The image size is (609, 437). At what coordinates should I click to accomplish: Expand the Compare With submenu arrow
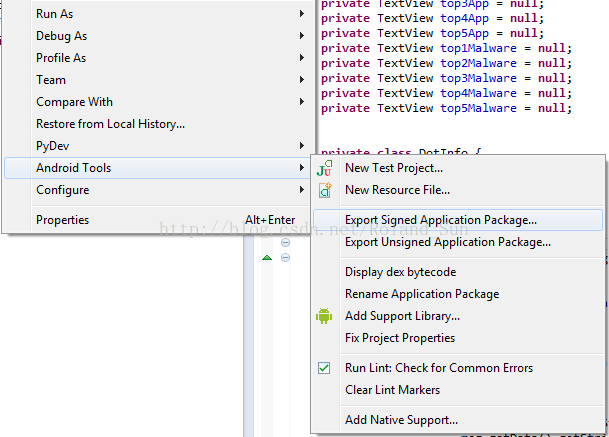pyautogui.click(x=302, y=102)
